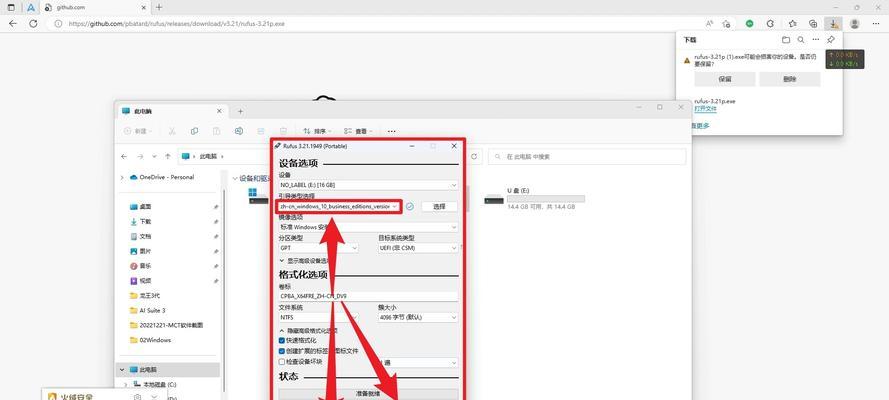Open the Edge tab actions menu icon
889x400 pixels.
click(11, 7)
